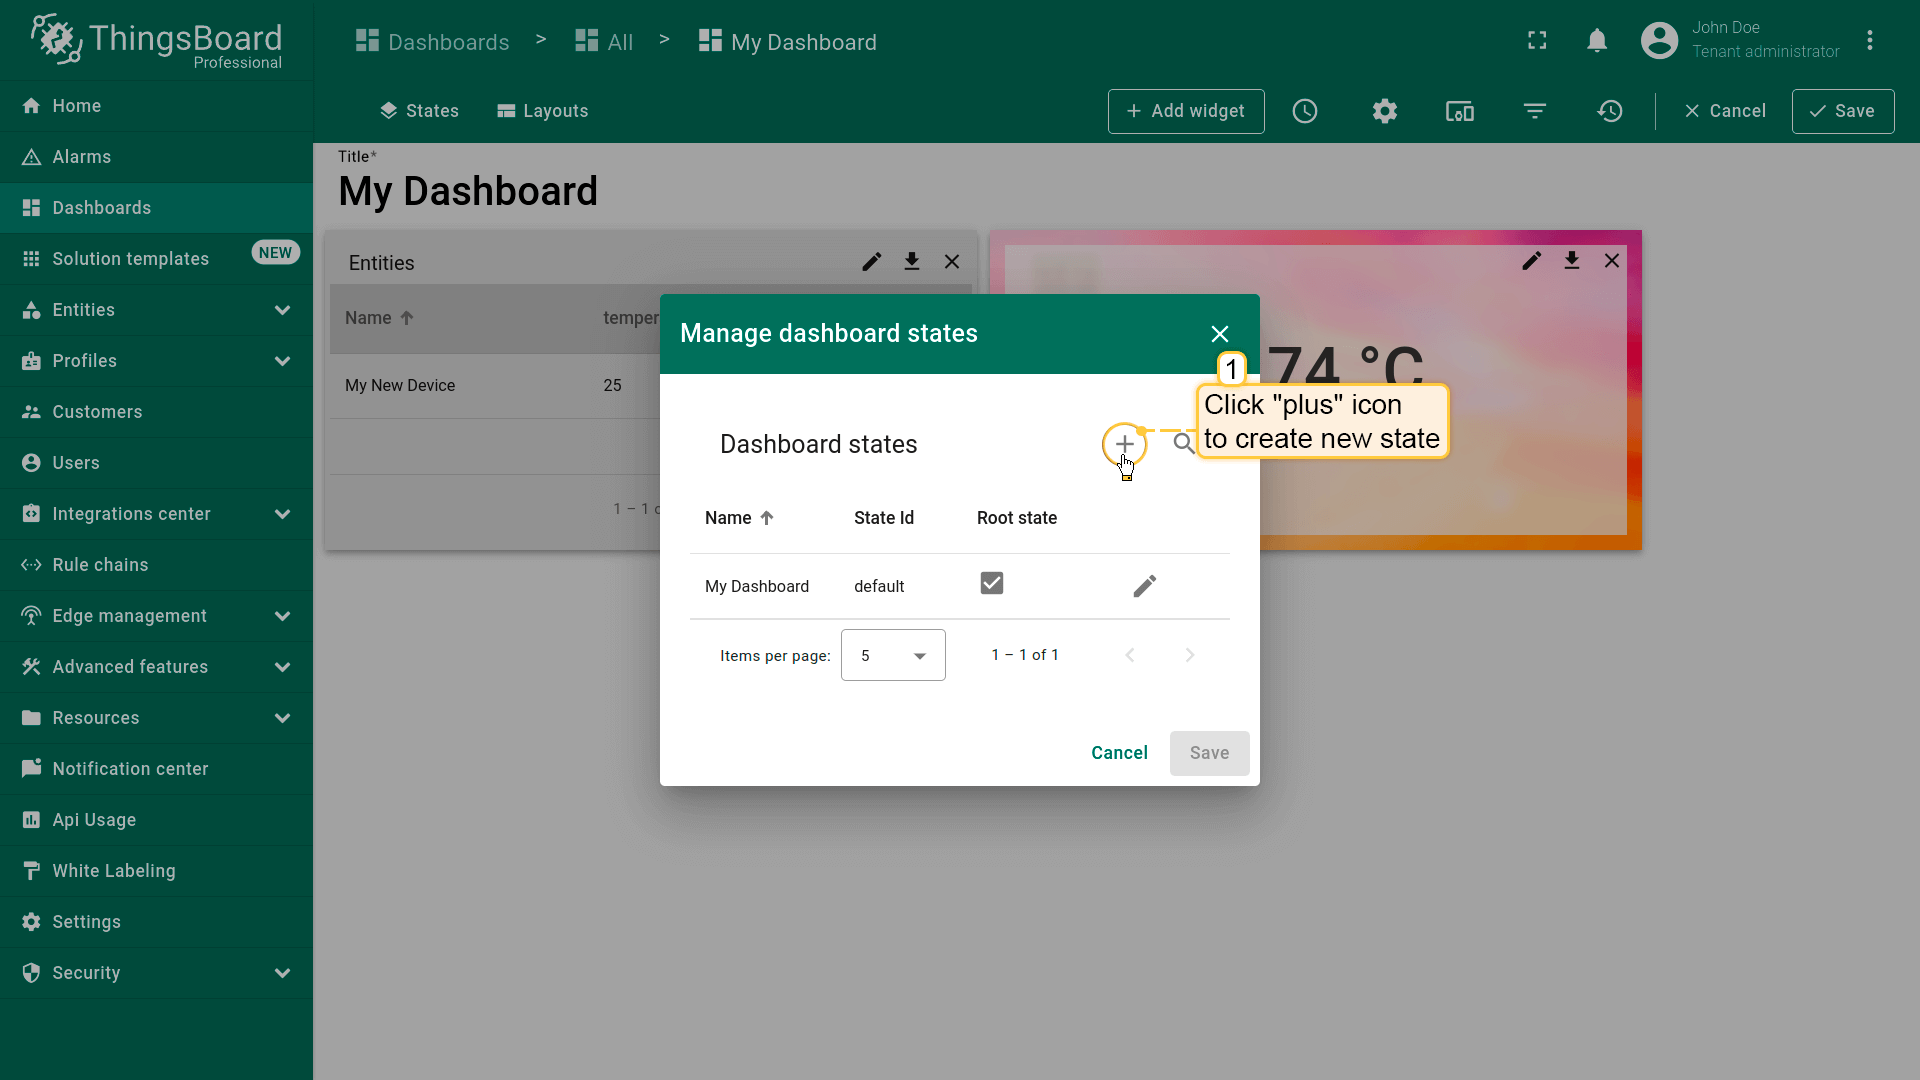Open the user menu three-dots icon

tap(1869, 41)
